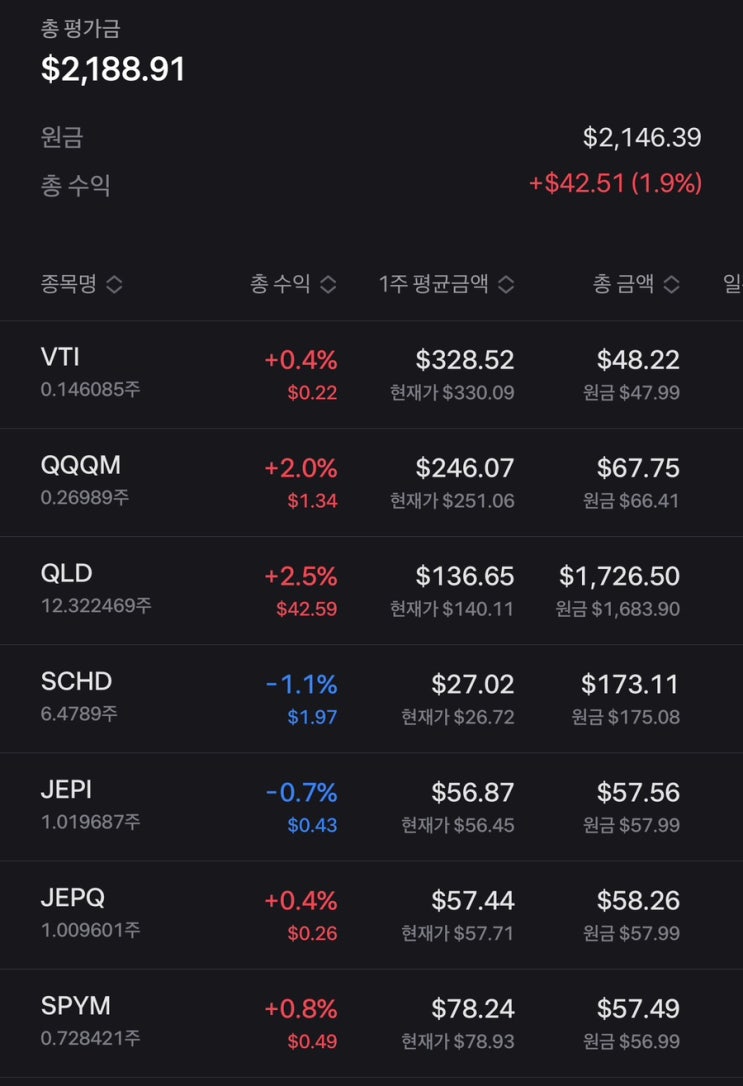Viewport: 743px width, 1086px height.
Task: Sort by 총 금액 column arrows
Action: [x=670, y=285]
